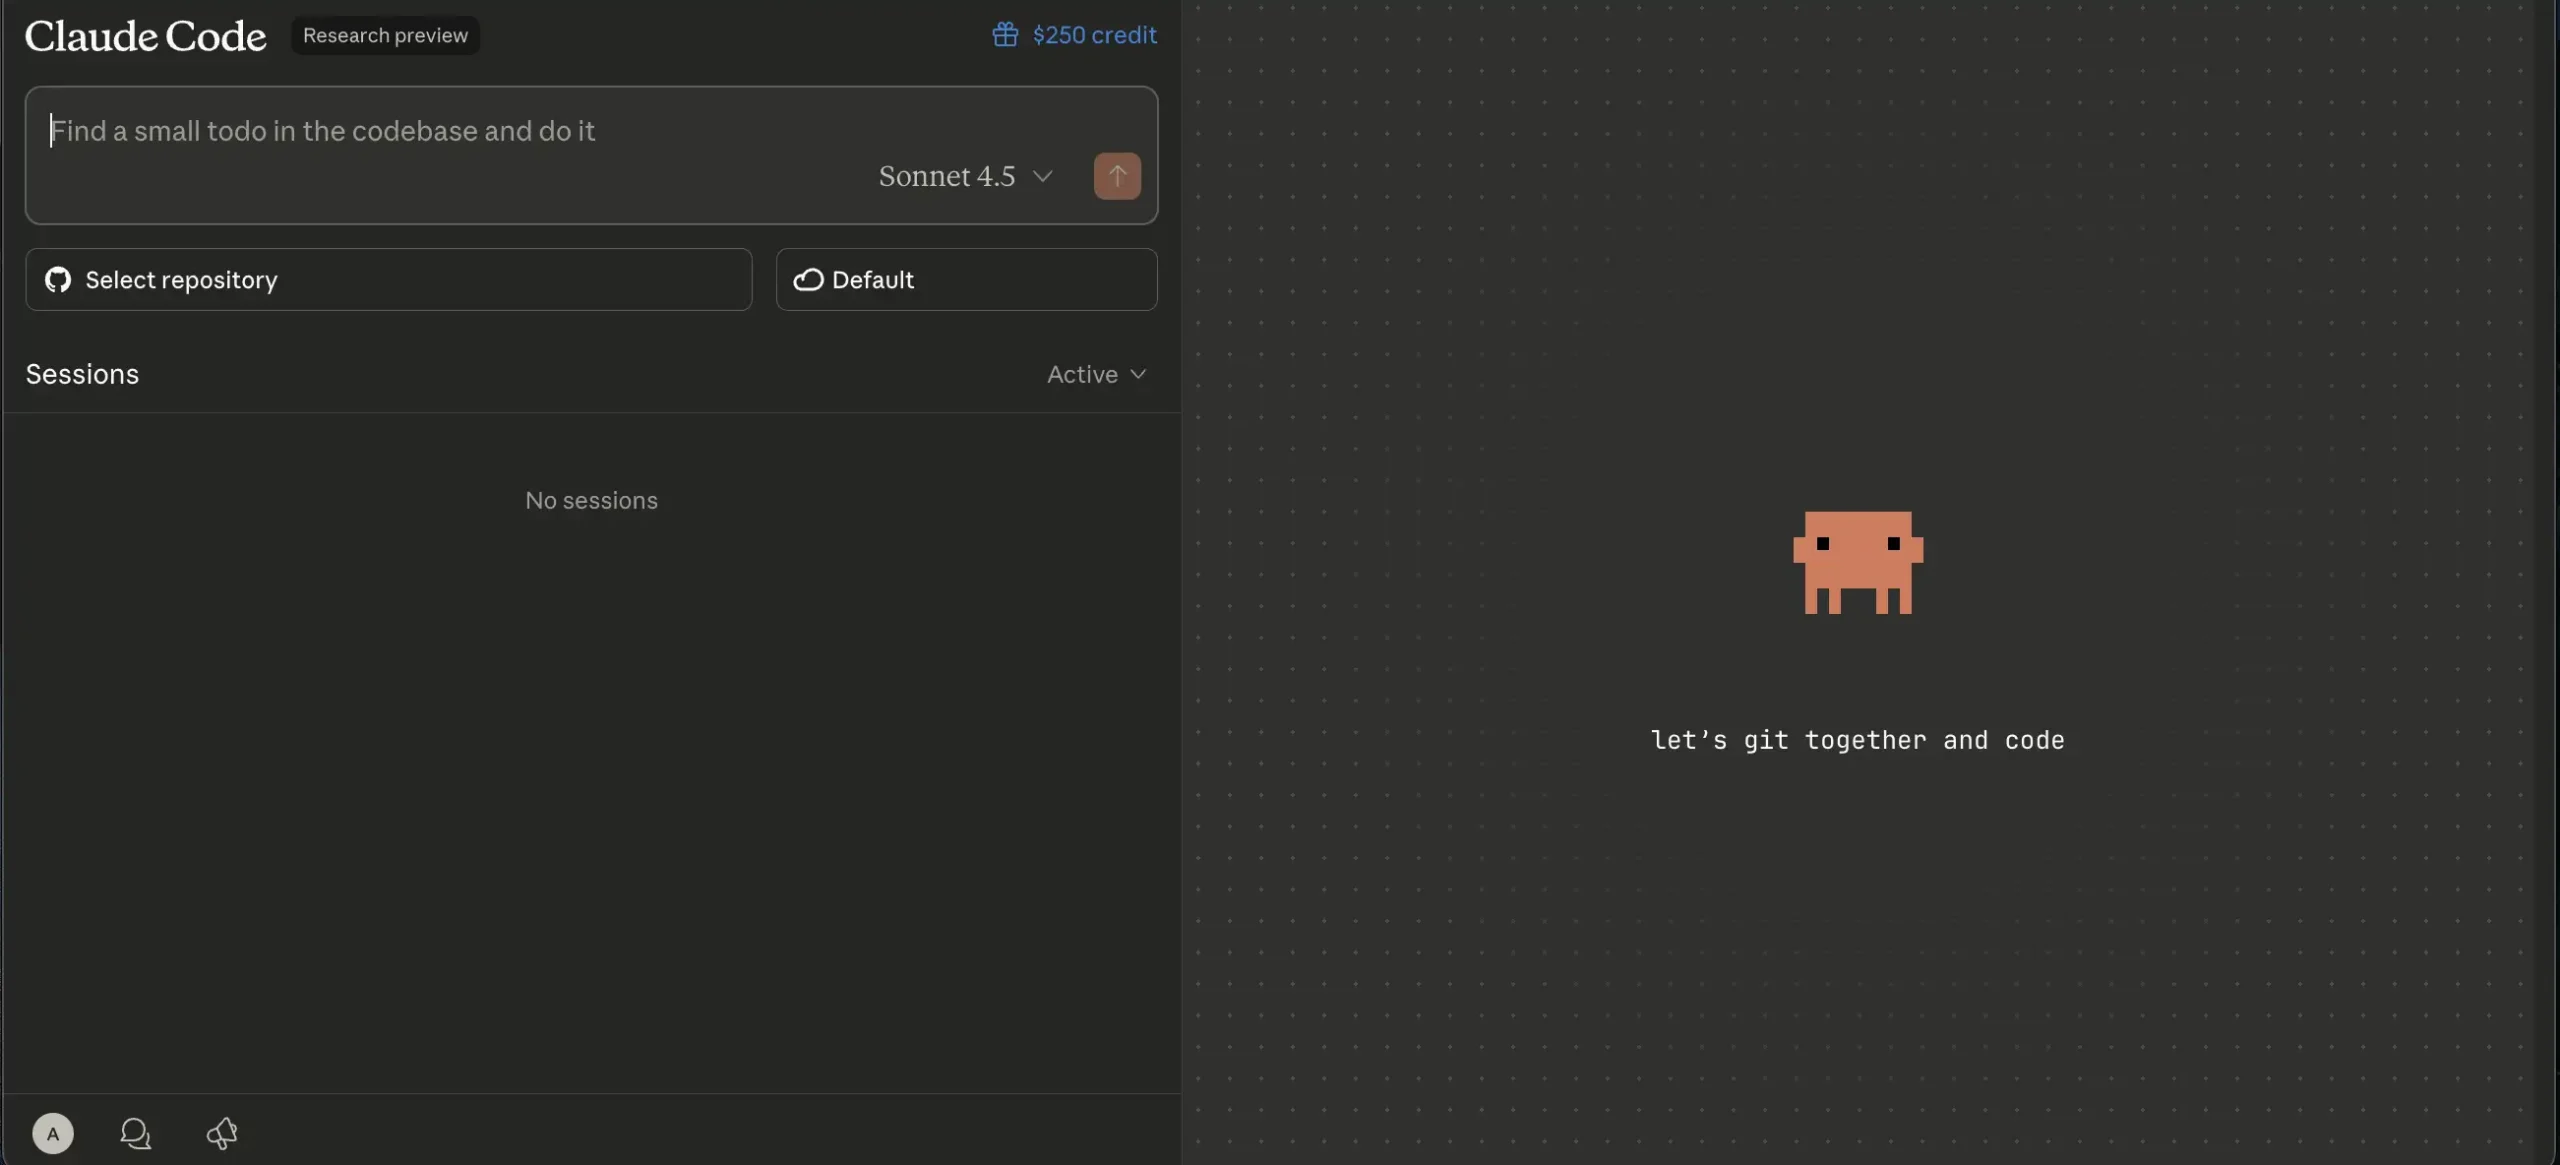Image resolution: width=2560 pixels, height=1165 pixels.
Task: Open the megaphone announcements icon
Action: coord(221,1133)
